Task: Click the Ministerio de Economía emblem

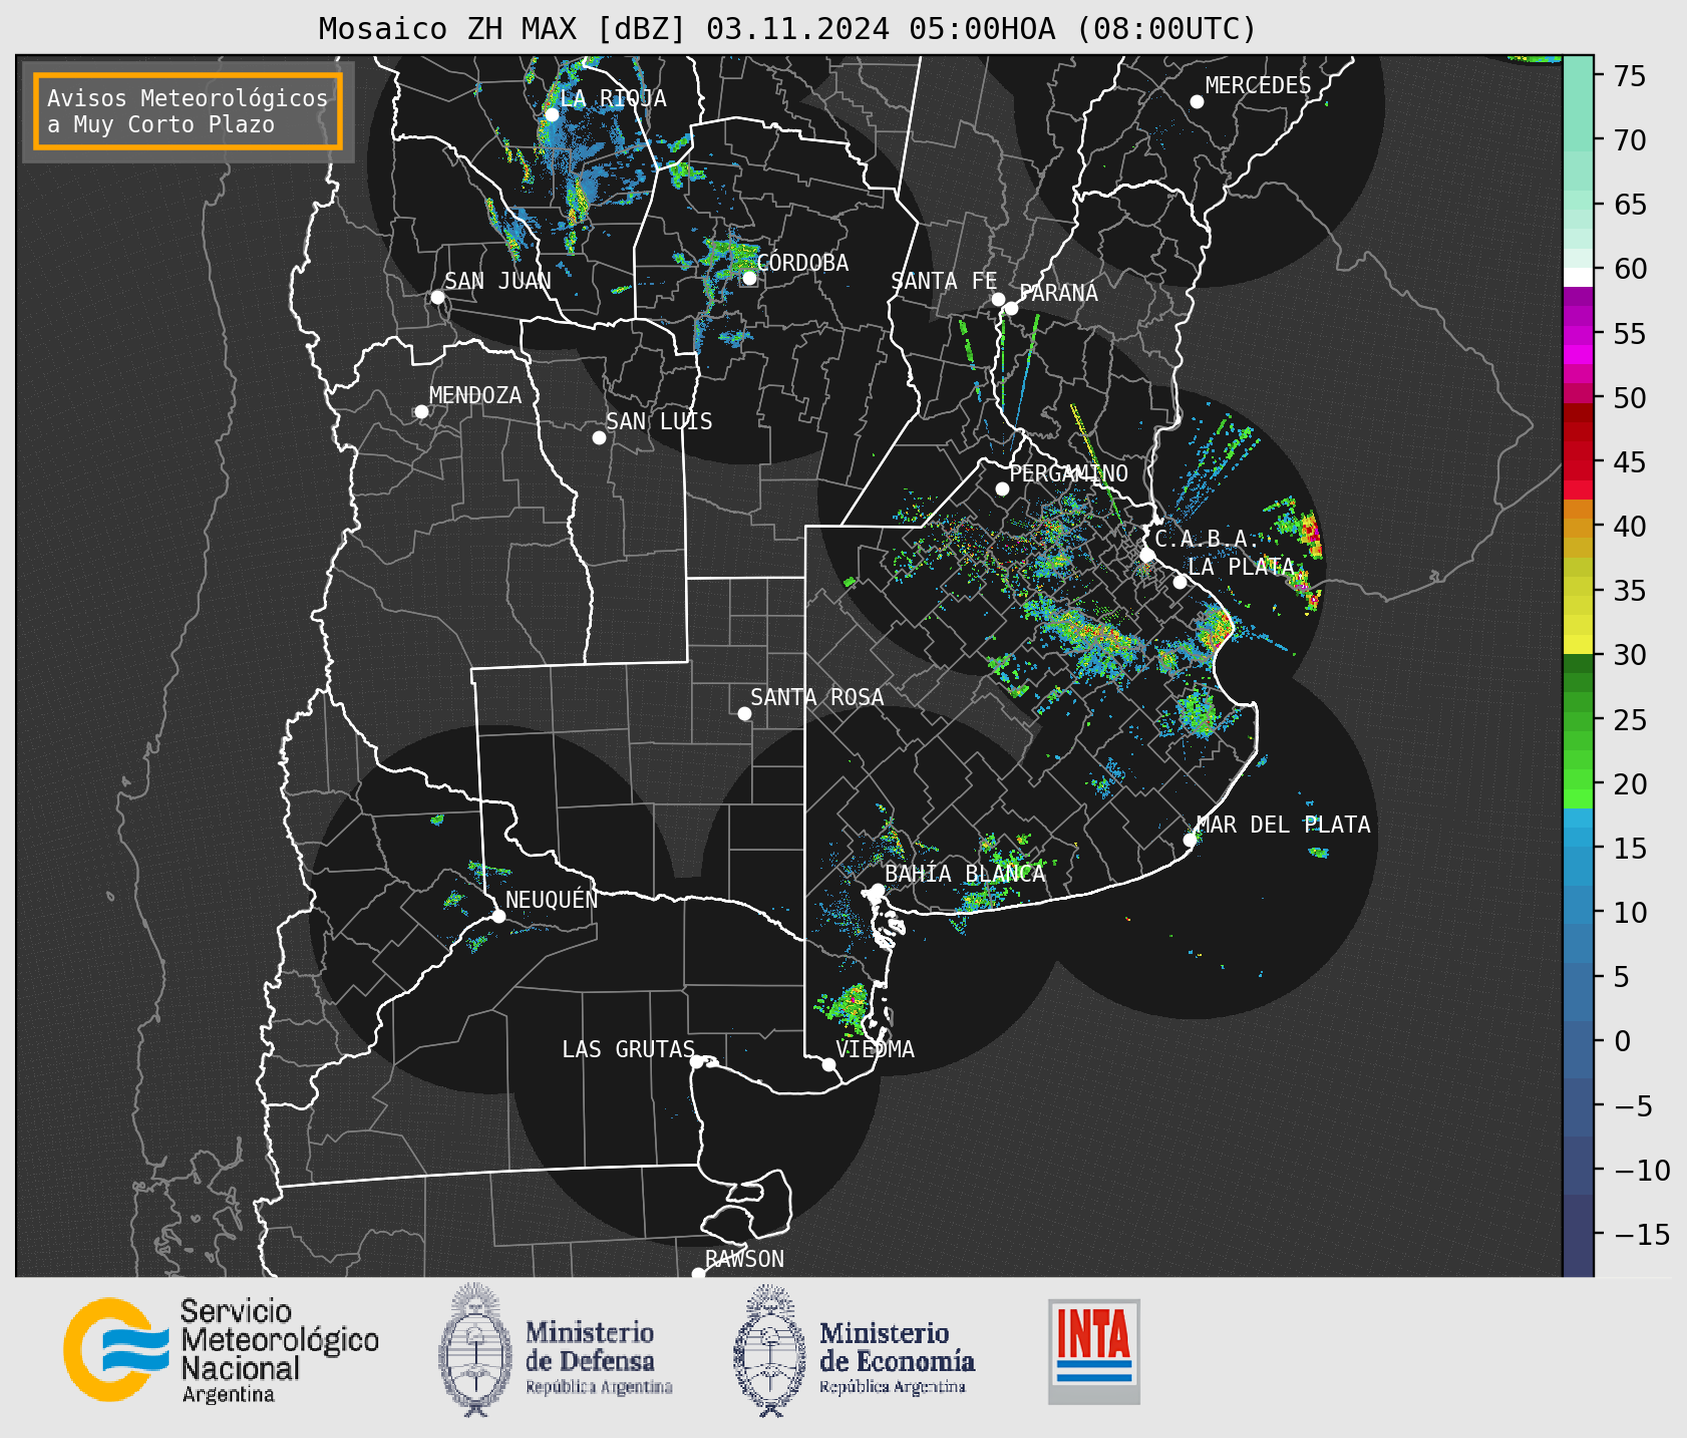Action: [770, 1351]
